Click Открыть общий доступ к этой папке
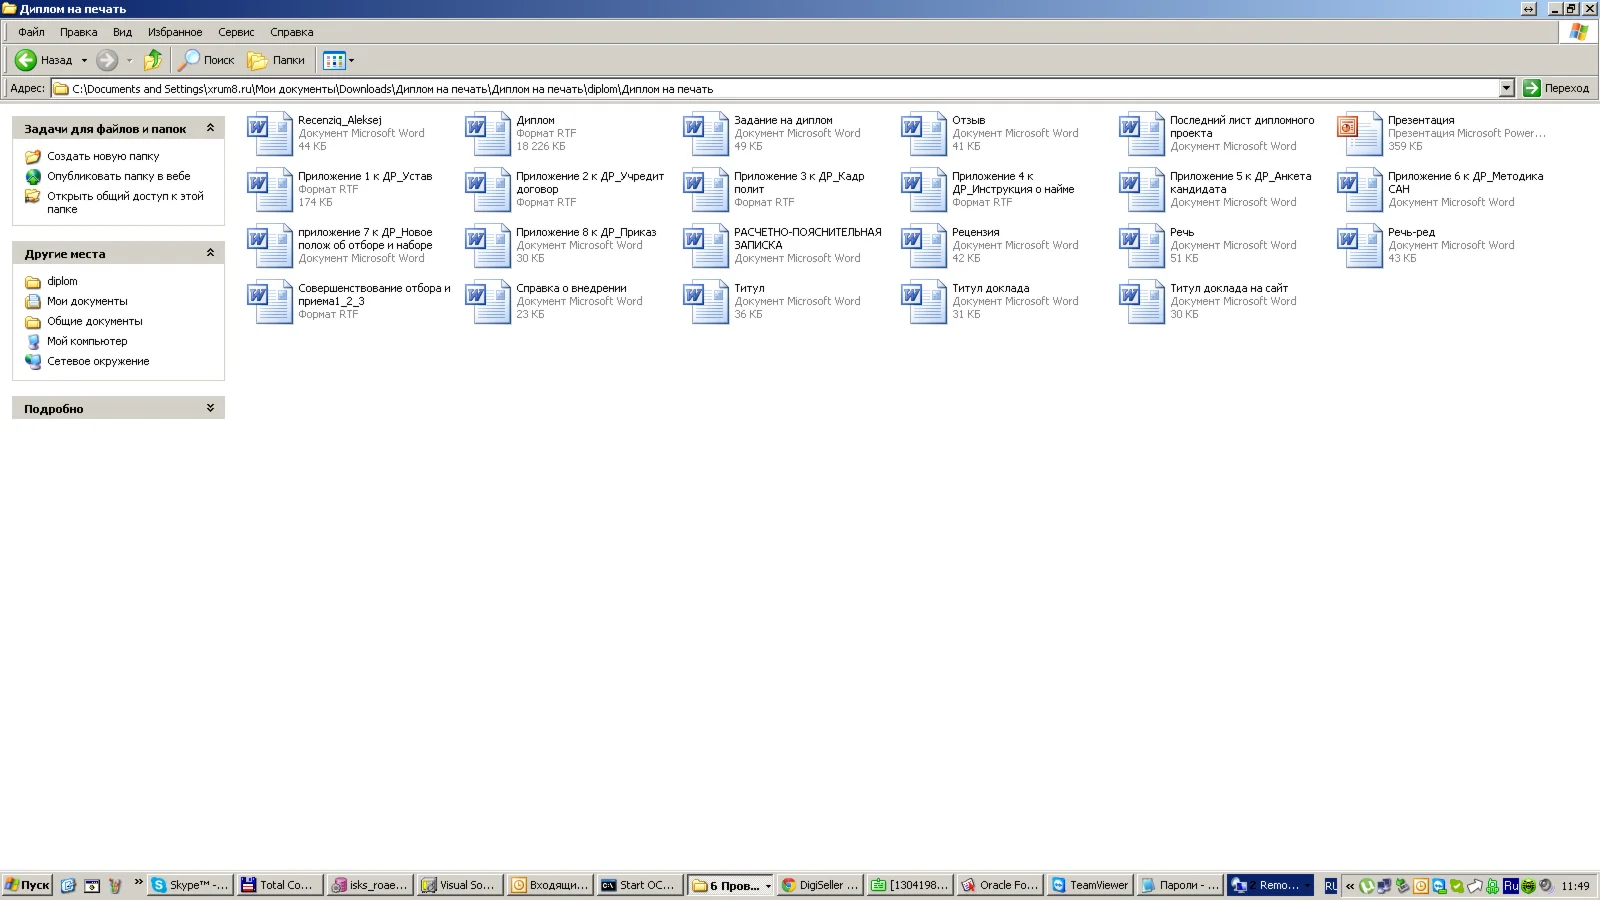 [125, 203]
